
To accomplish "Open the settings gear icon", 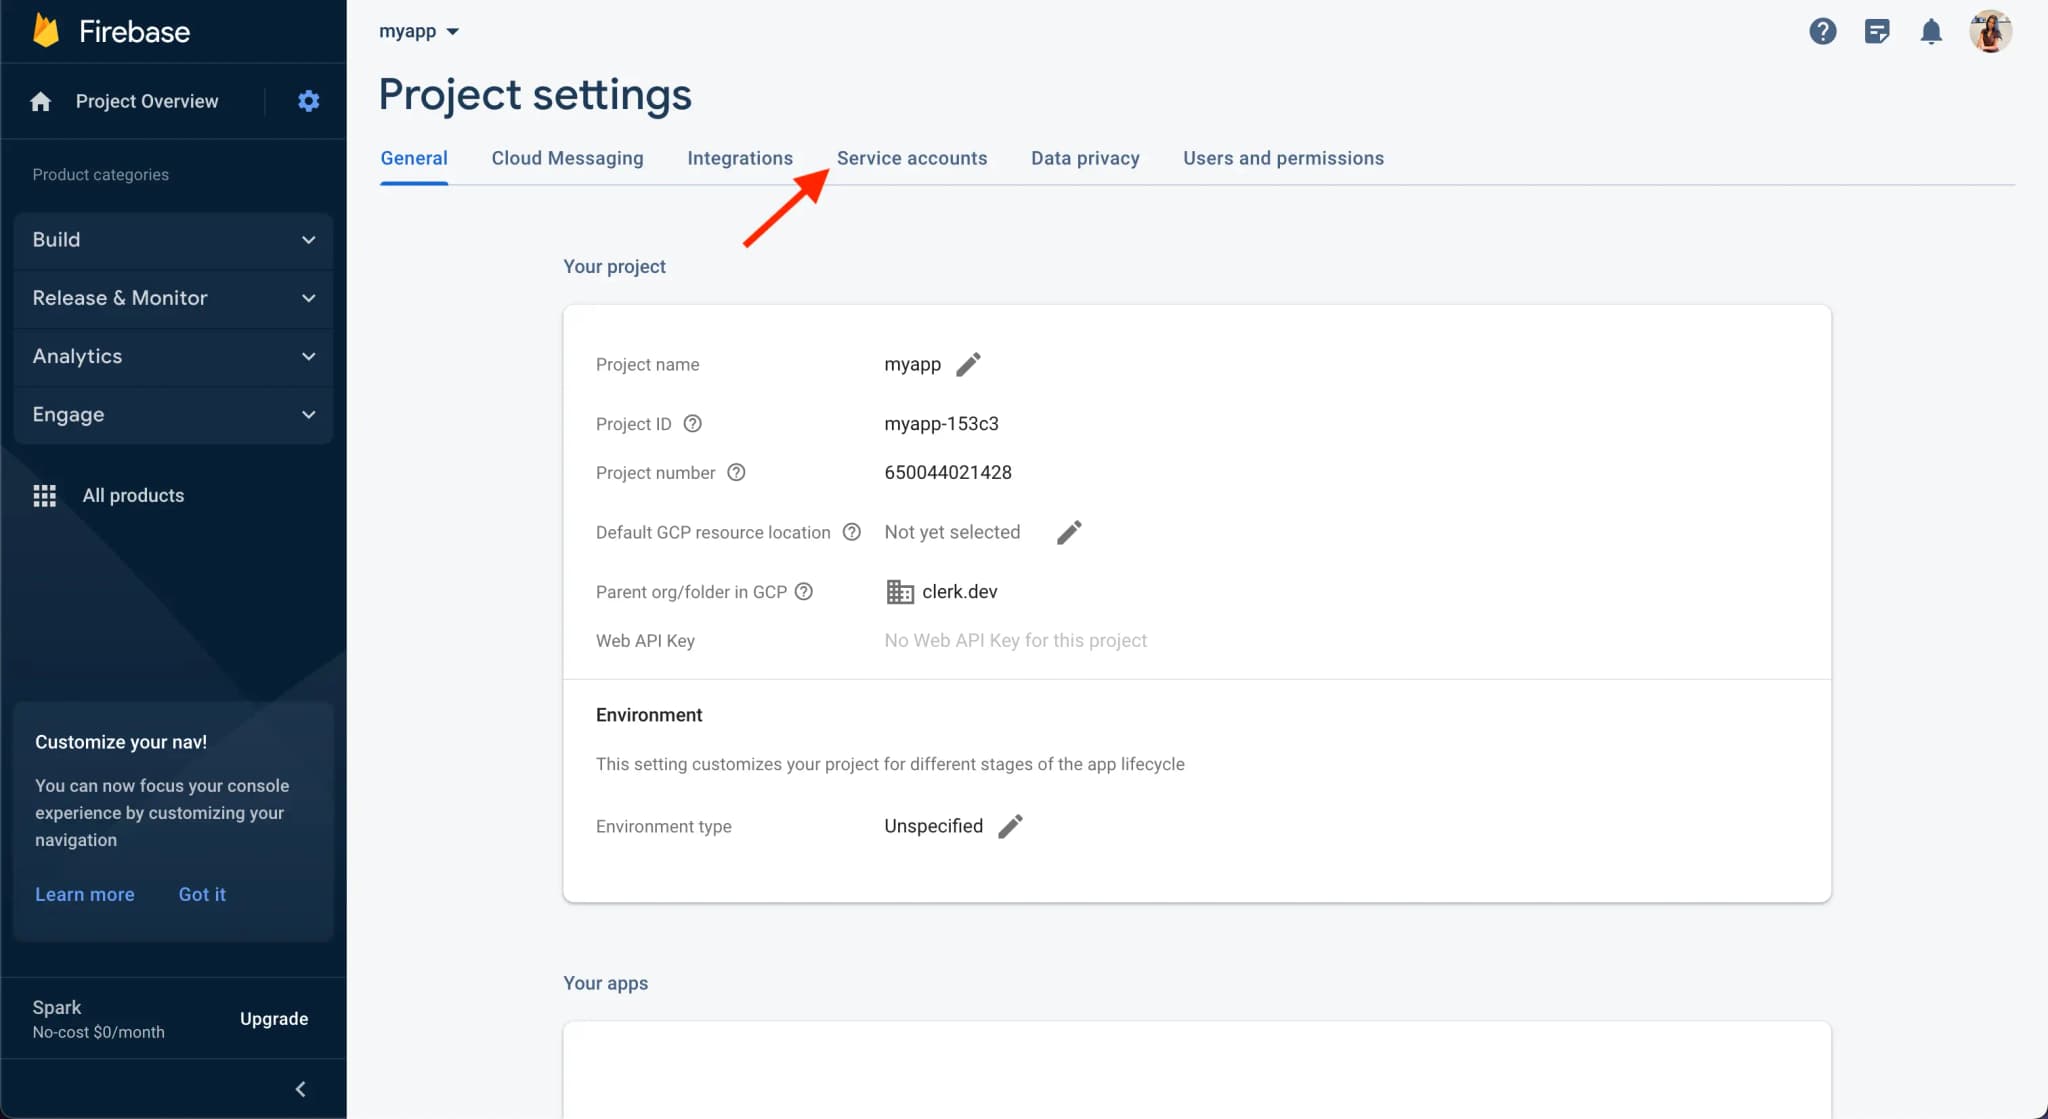I will (x=309, y=101).
